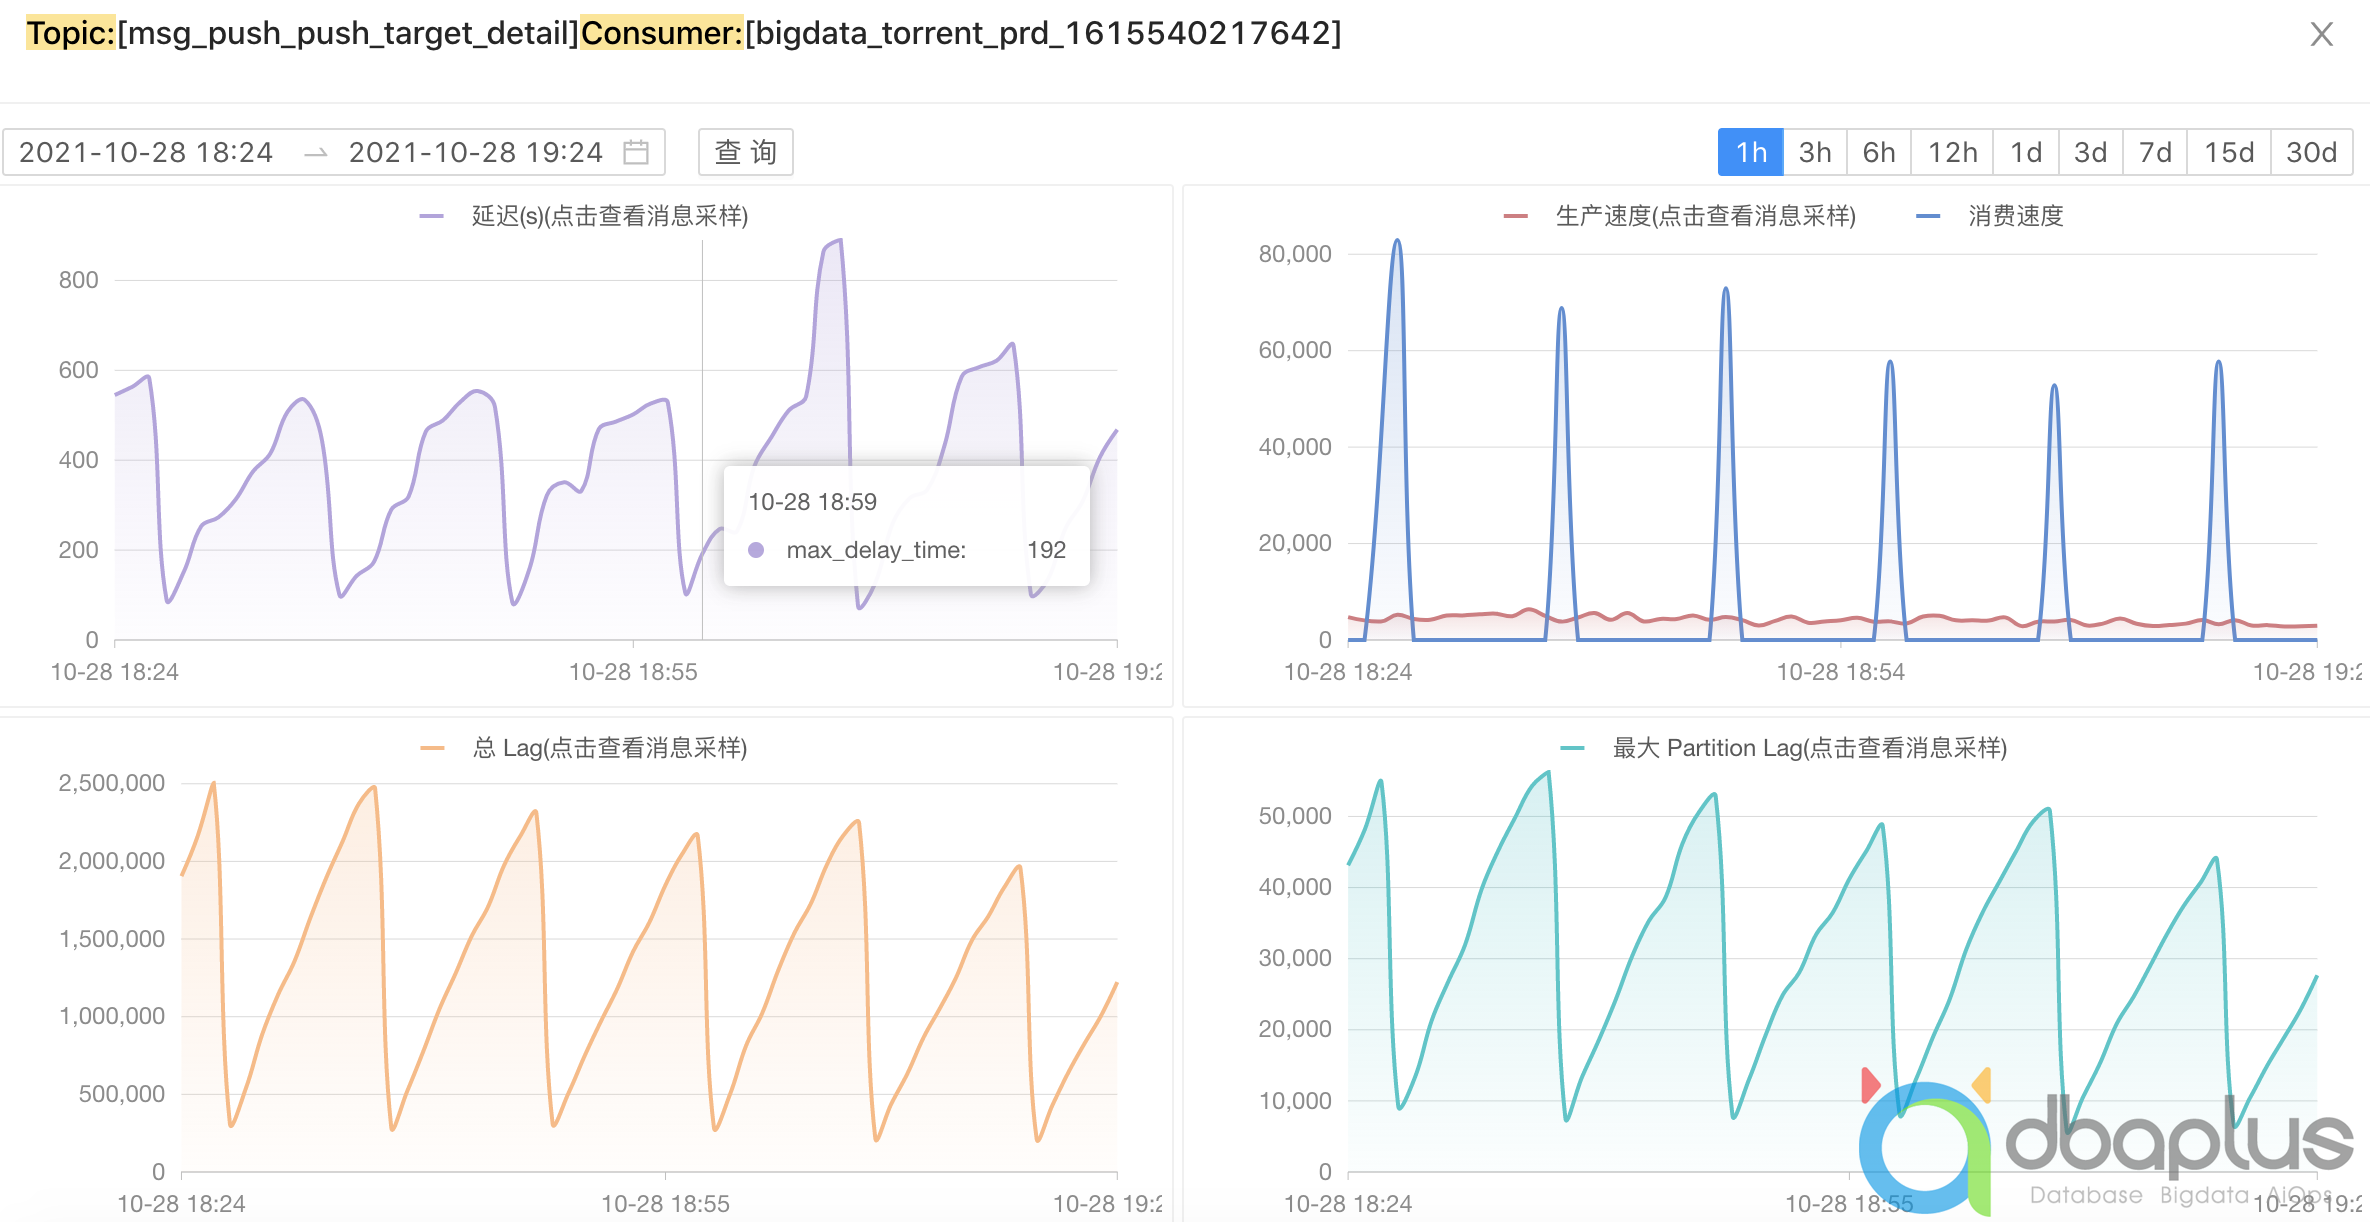Click the 10-28 18:54 label on speed chart axis

pos(1840,672)
